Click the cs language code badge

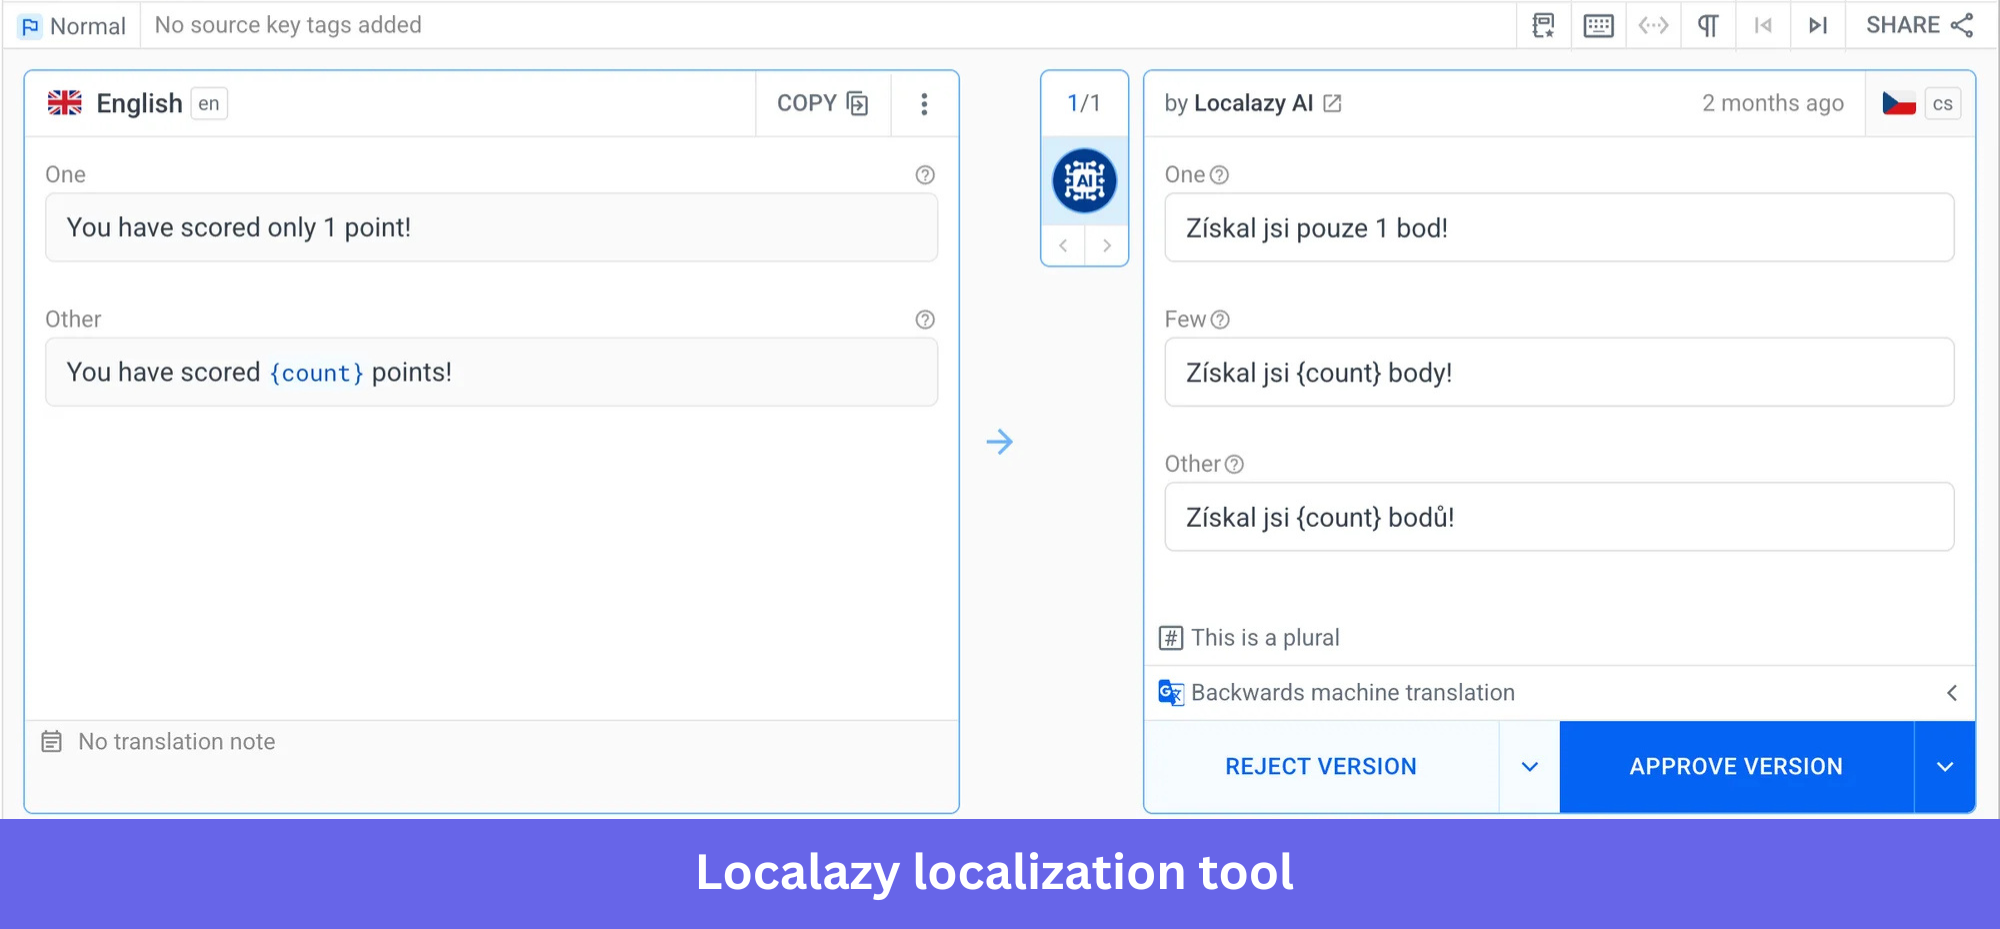pos(1942,103)
